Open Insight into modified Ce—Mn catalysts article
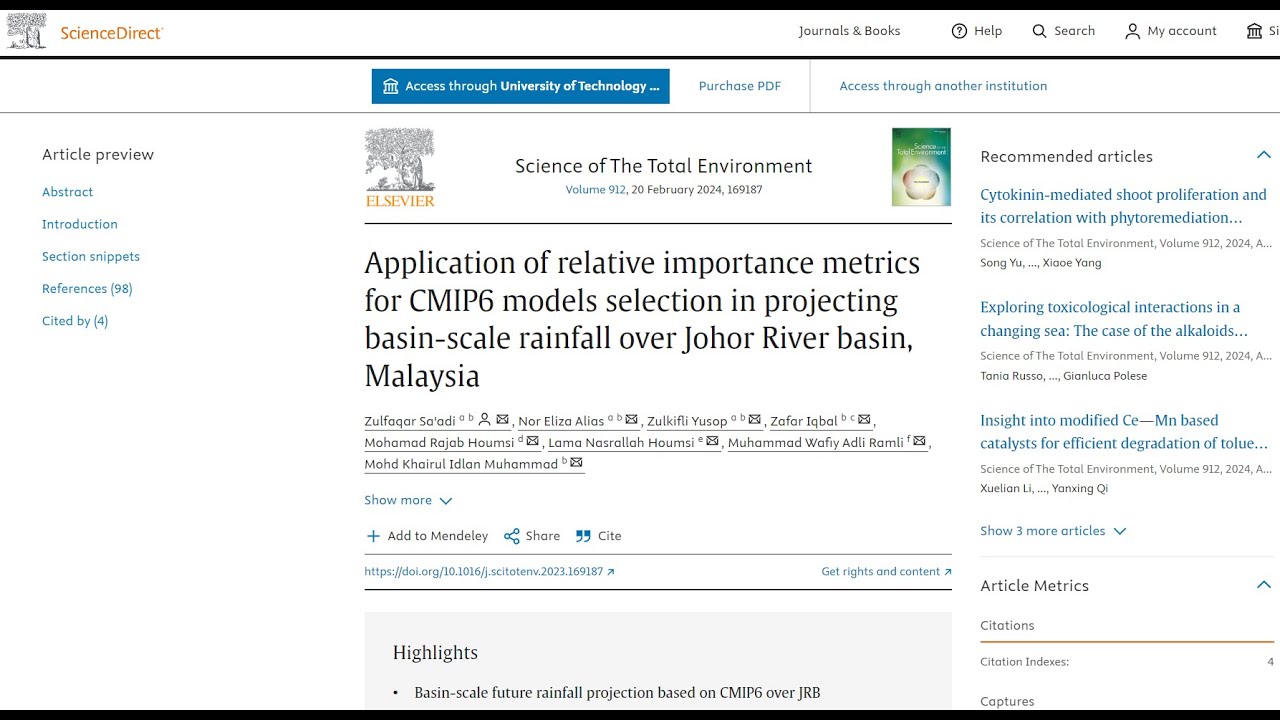Screen dimensions: 1280x720 tap(1124, 432)
